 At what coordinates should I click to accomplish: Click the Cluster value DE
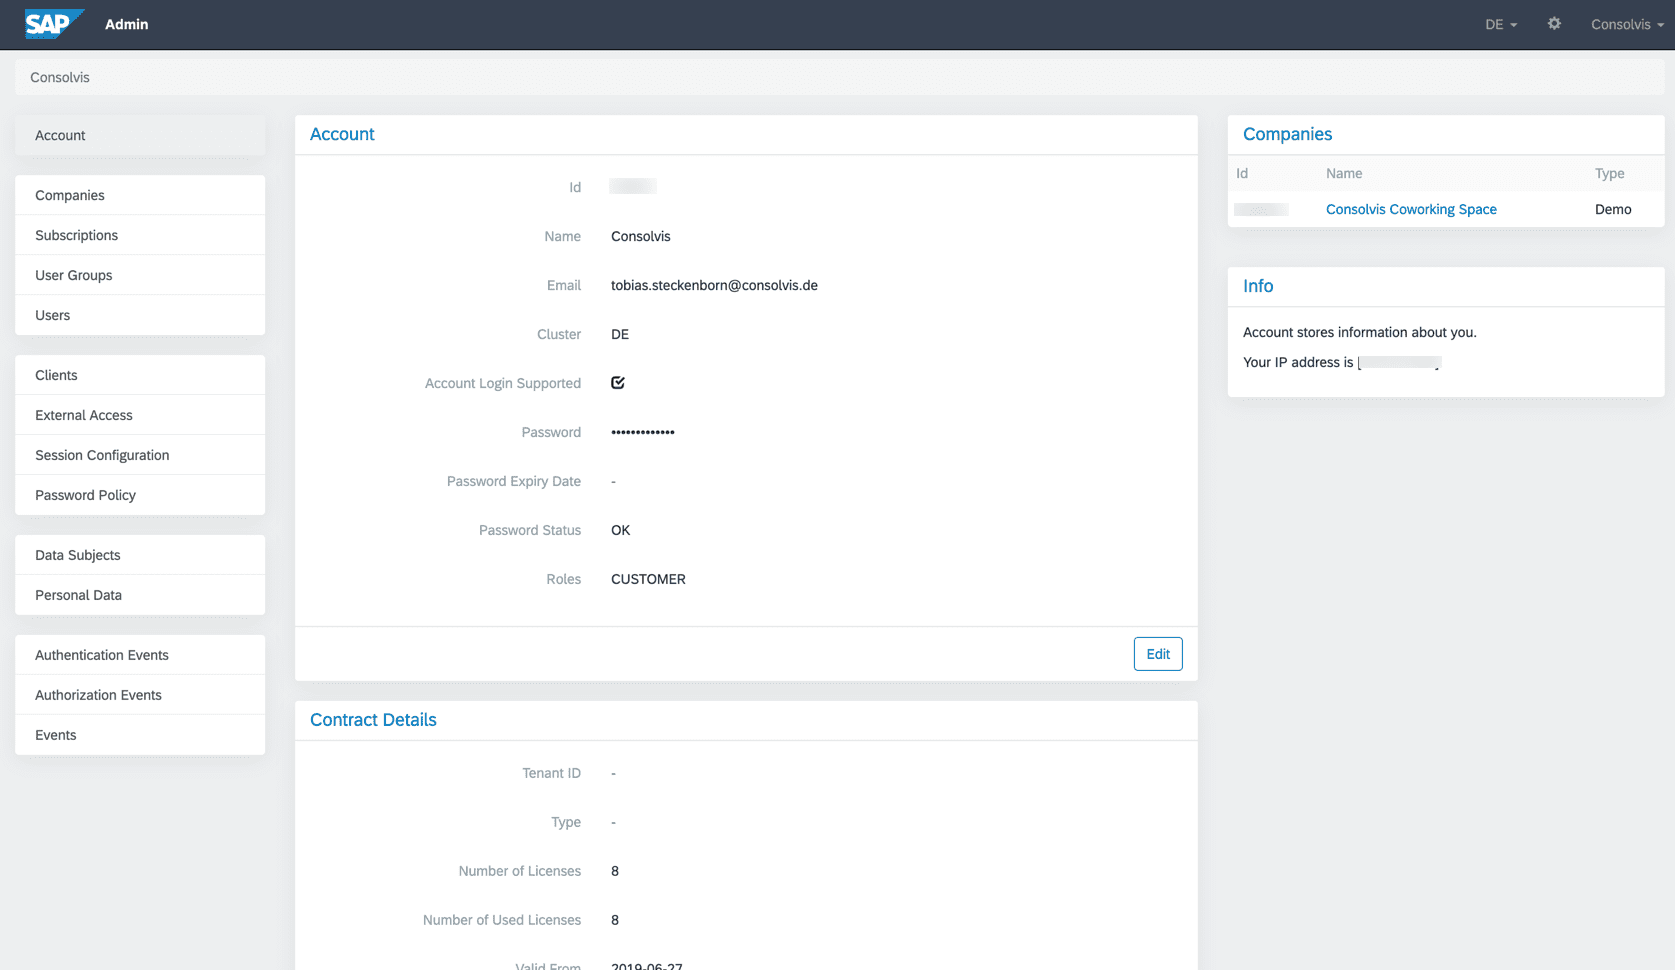click(x=620, y=334)
